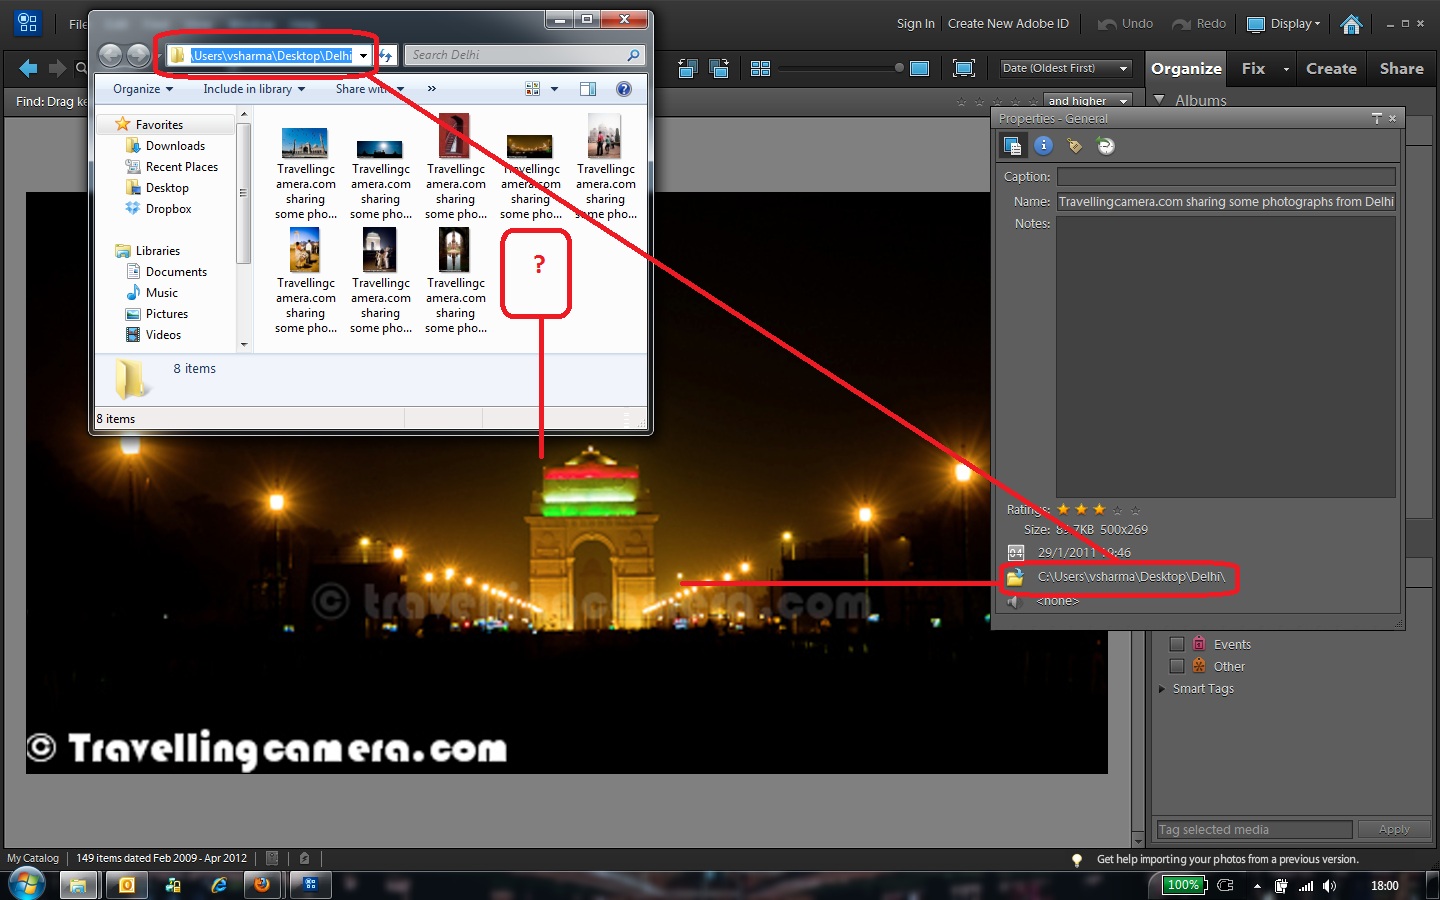Open Metadata info icon in Properties panel
This screenshot has width=1440, height=900.
coord(1044,145)
